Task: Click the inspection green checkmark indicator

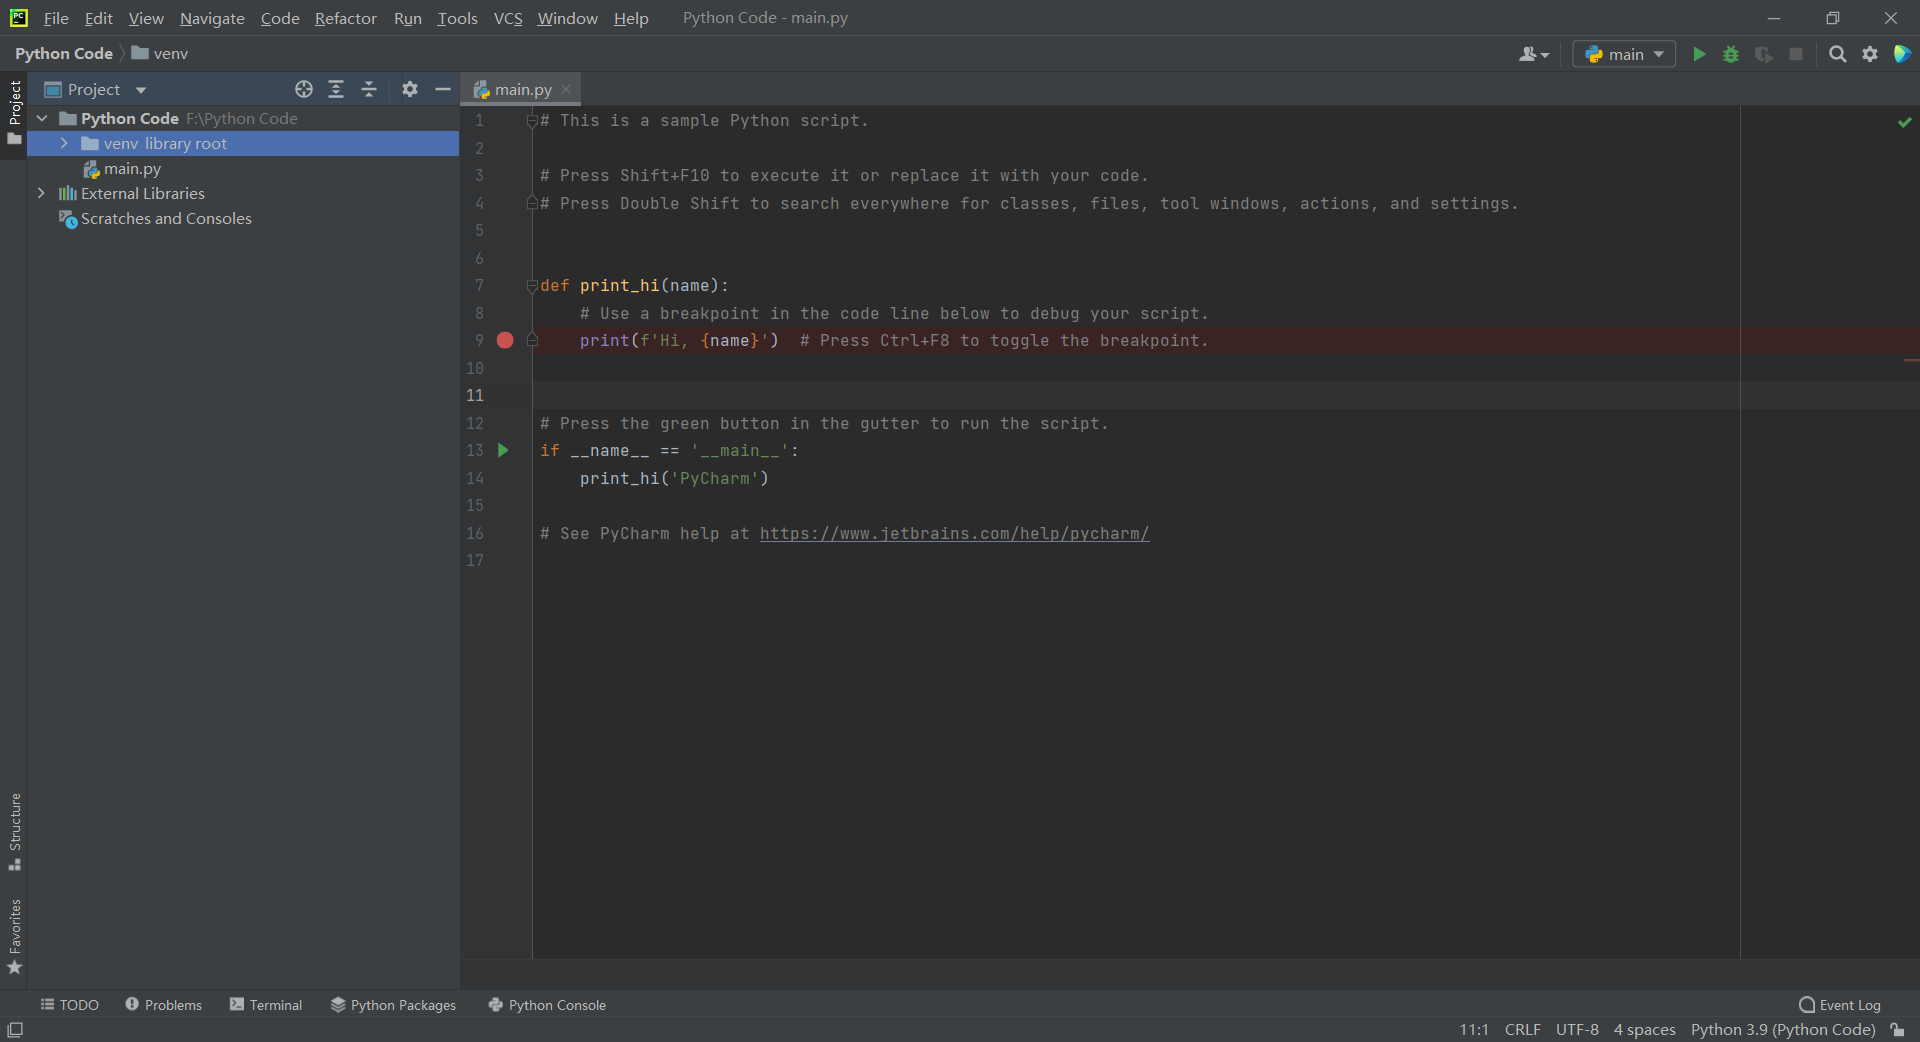Action: click(x=1904, y=122)
